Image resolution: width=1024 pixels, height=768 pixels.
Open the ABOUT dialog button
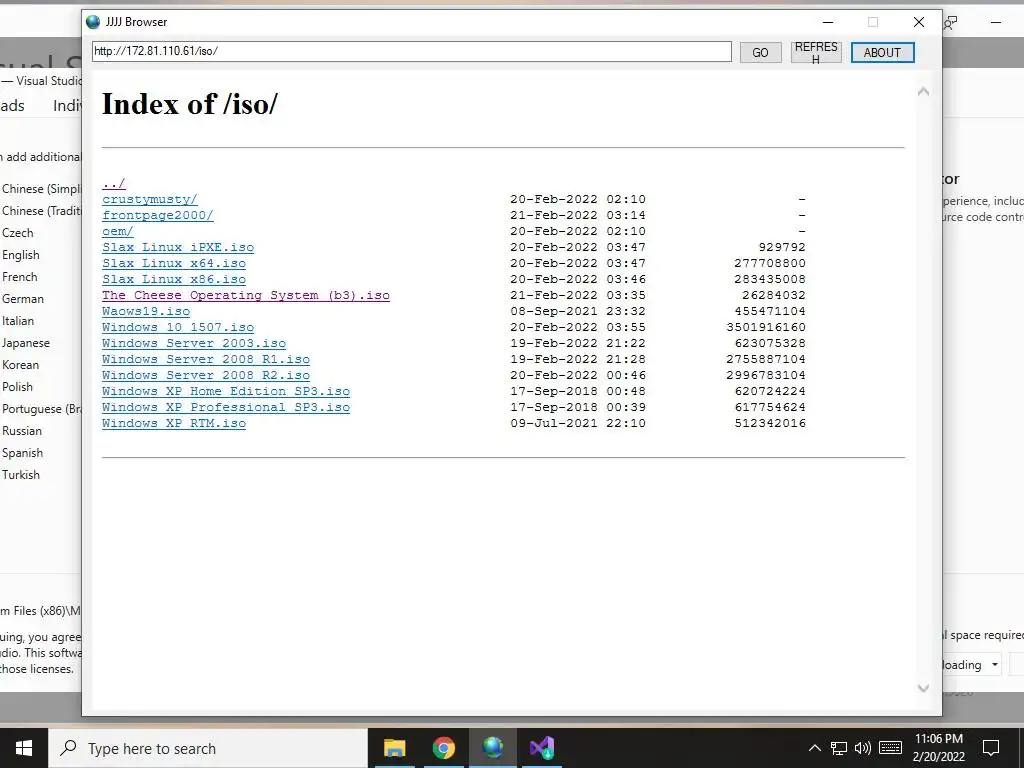tap(882, 52)
